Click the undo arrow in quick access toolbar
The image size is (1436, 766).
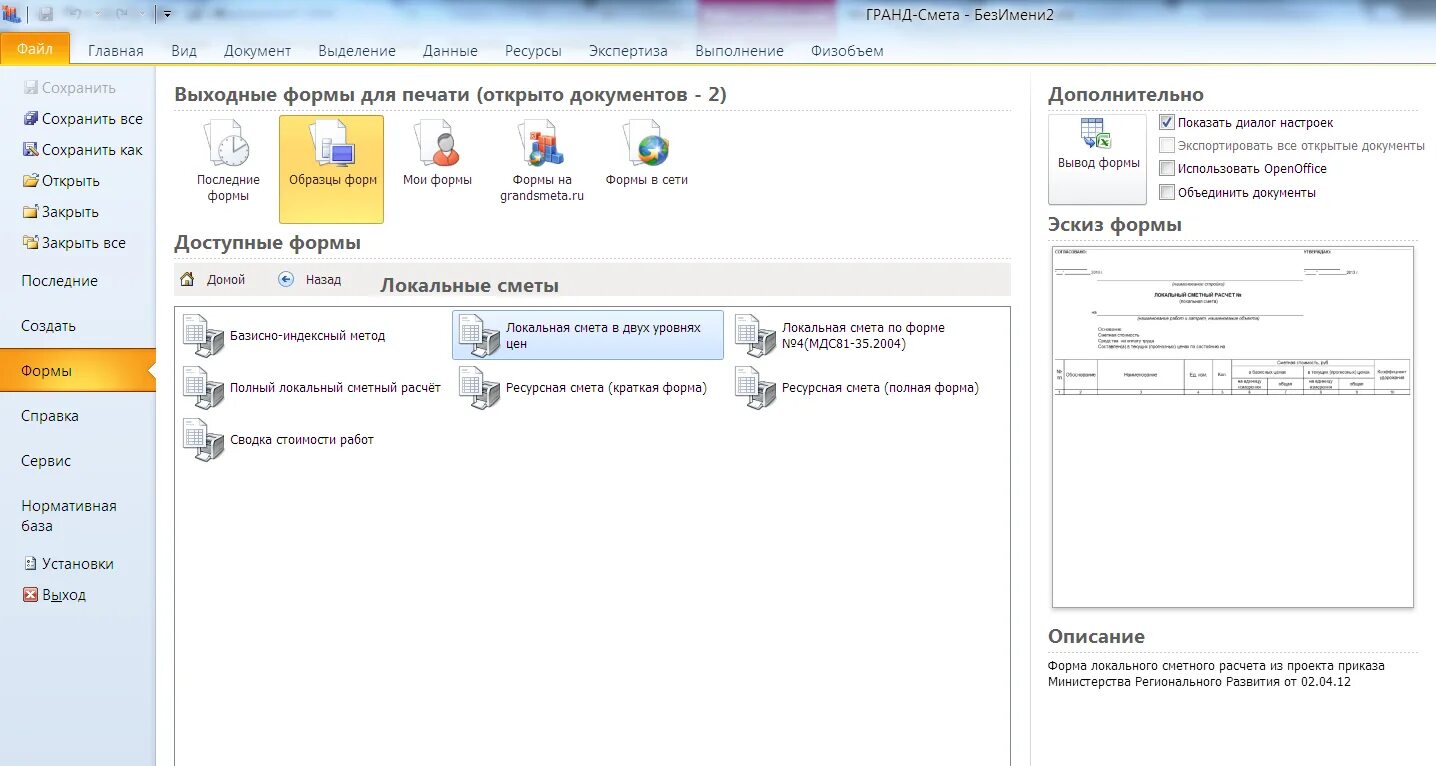point(74,14)
